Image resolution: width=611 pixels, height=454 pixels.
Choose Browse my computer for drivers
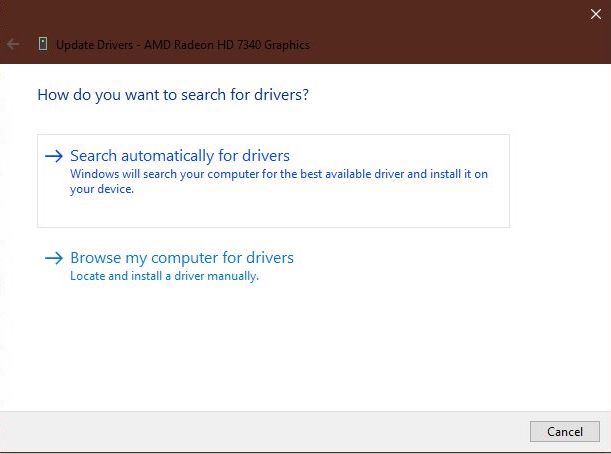[182, 258]
